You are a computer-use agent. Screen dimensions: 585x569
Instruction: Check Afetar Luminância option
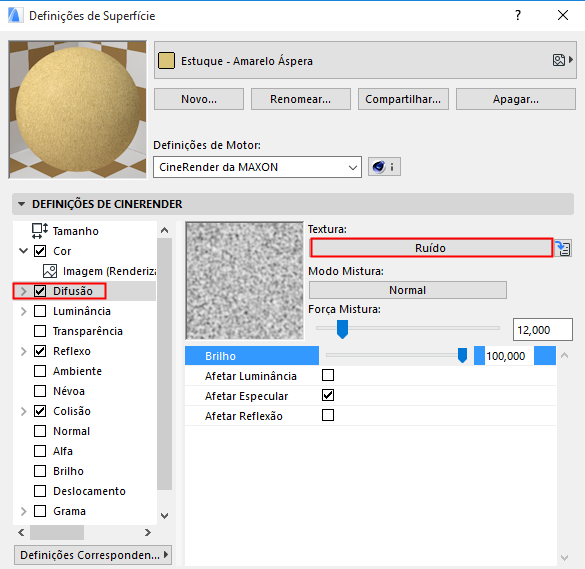tap(328, 375)
